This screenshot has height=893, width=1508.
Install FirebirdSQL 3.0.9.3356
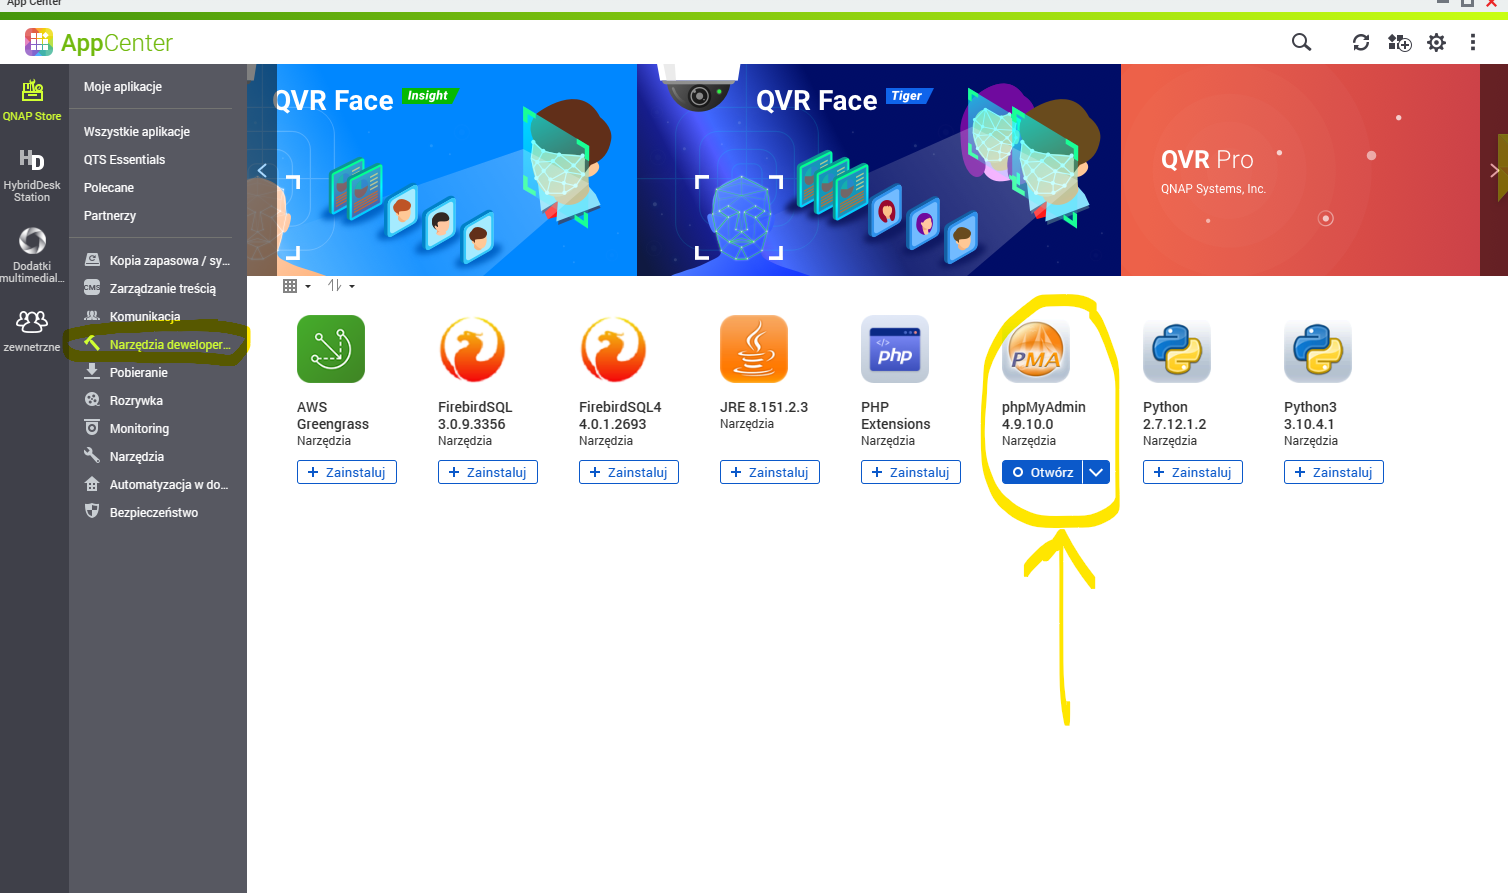(x=488, y=472)
